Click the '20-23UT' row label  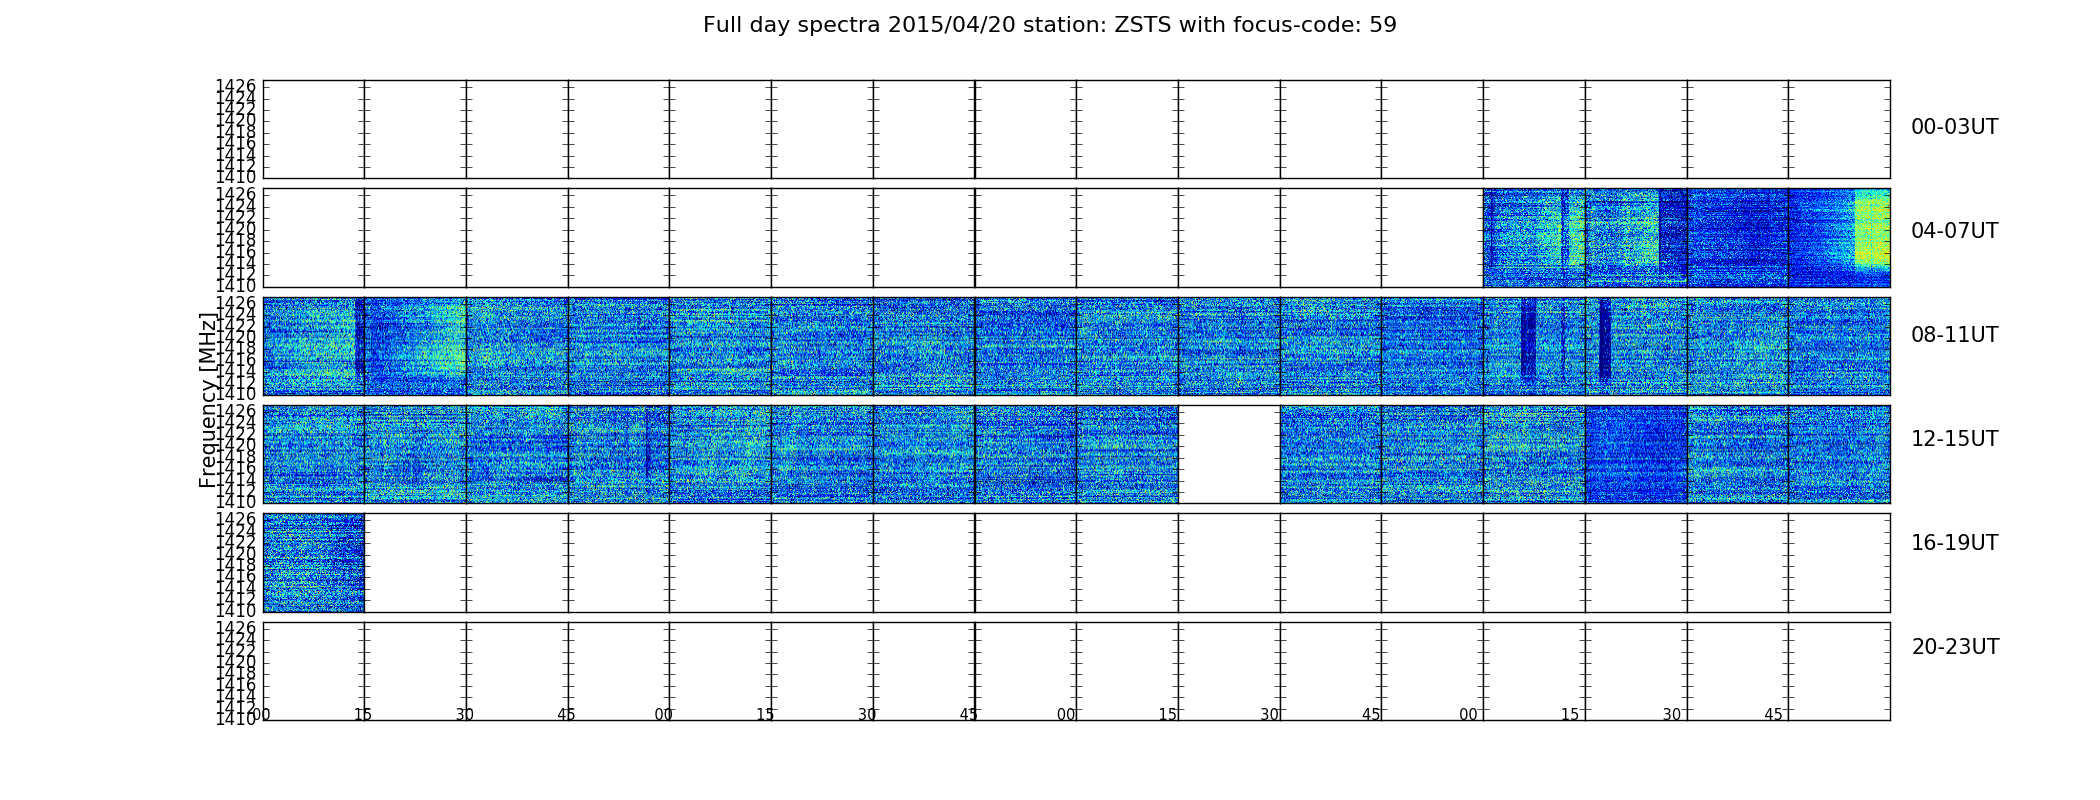[1955, 647]
